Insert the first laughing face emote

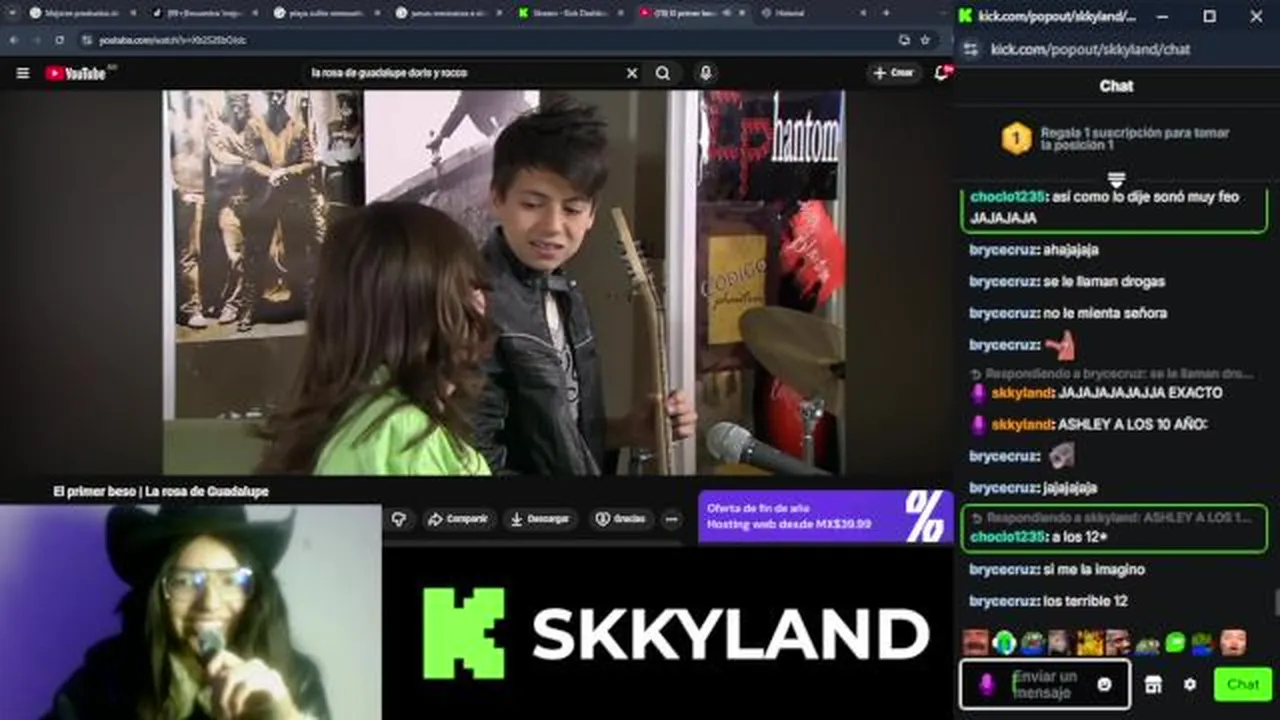976,642
